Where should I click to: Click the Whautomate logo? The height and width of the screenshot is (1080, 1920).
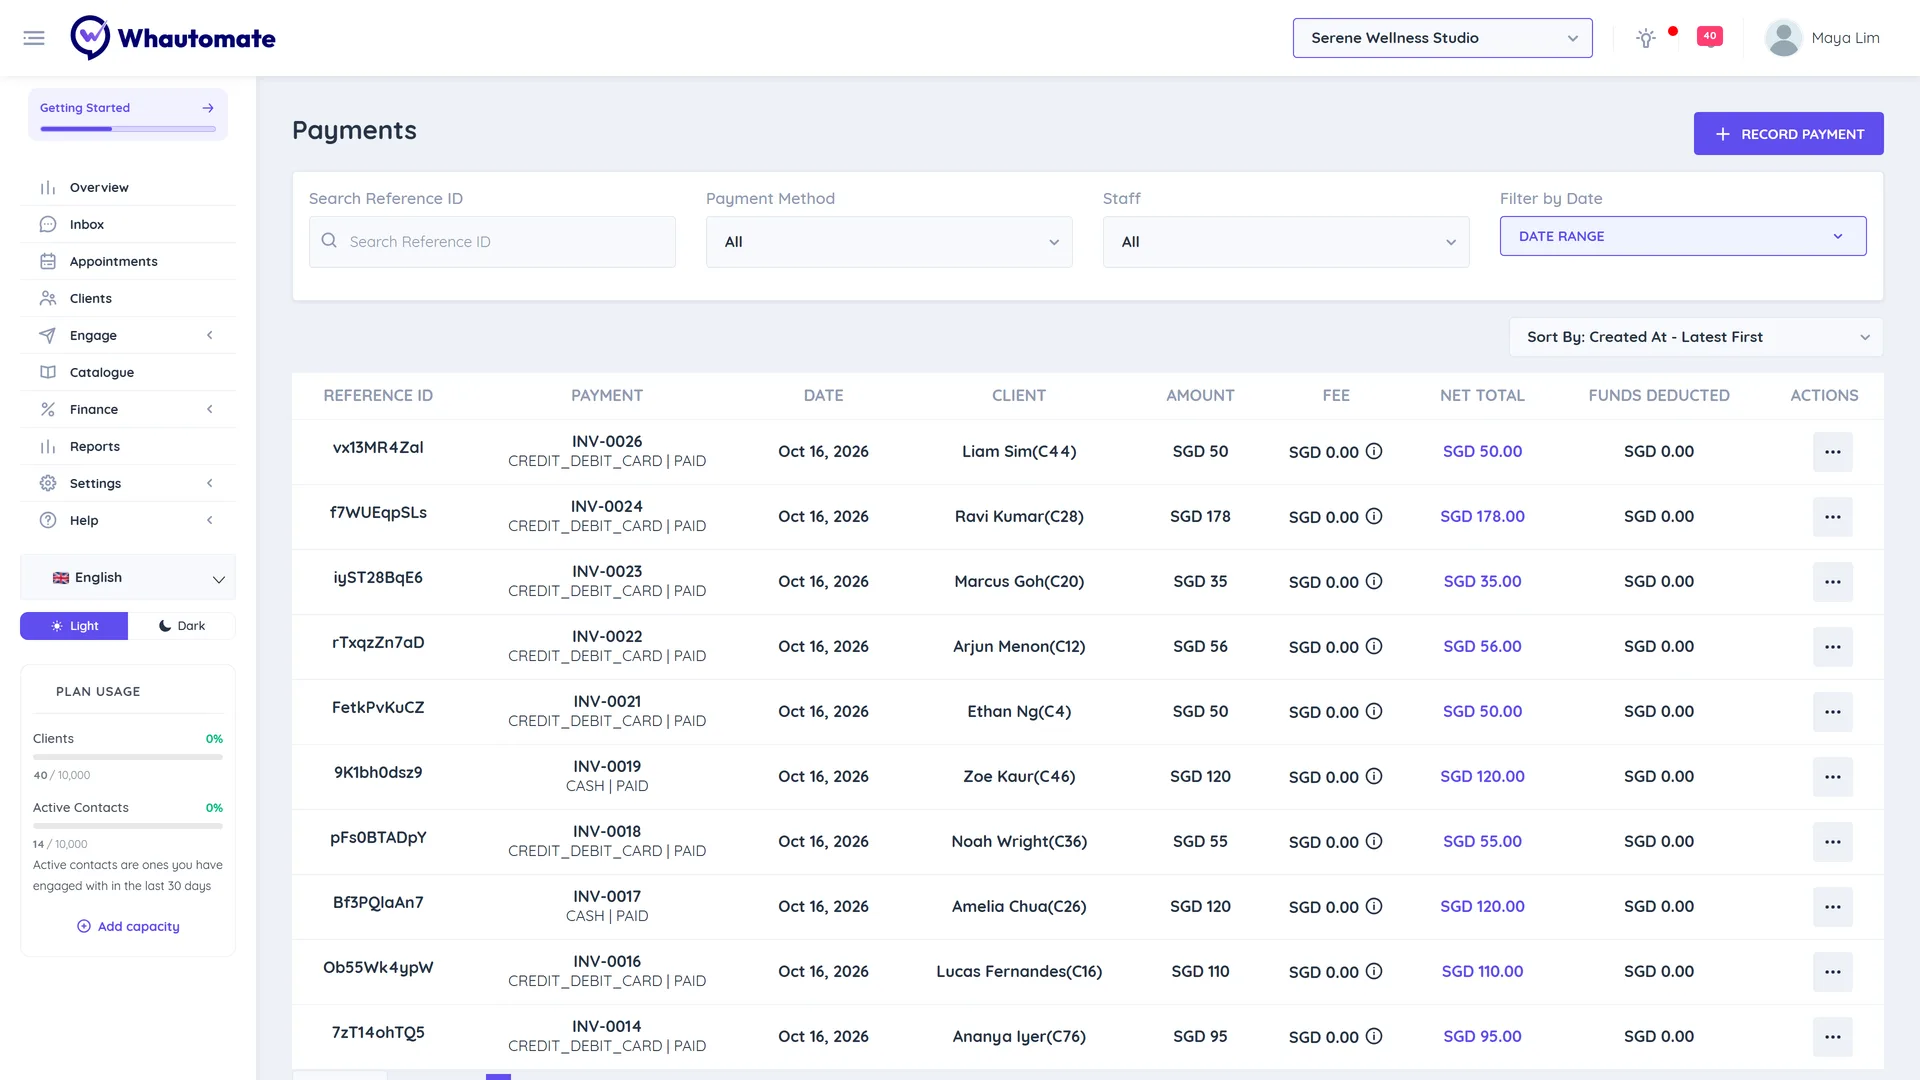[x=173, y=38]
